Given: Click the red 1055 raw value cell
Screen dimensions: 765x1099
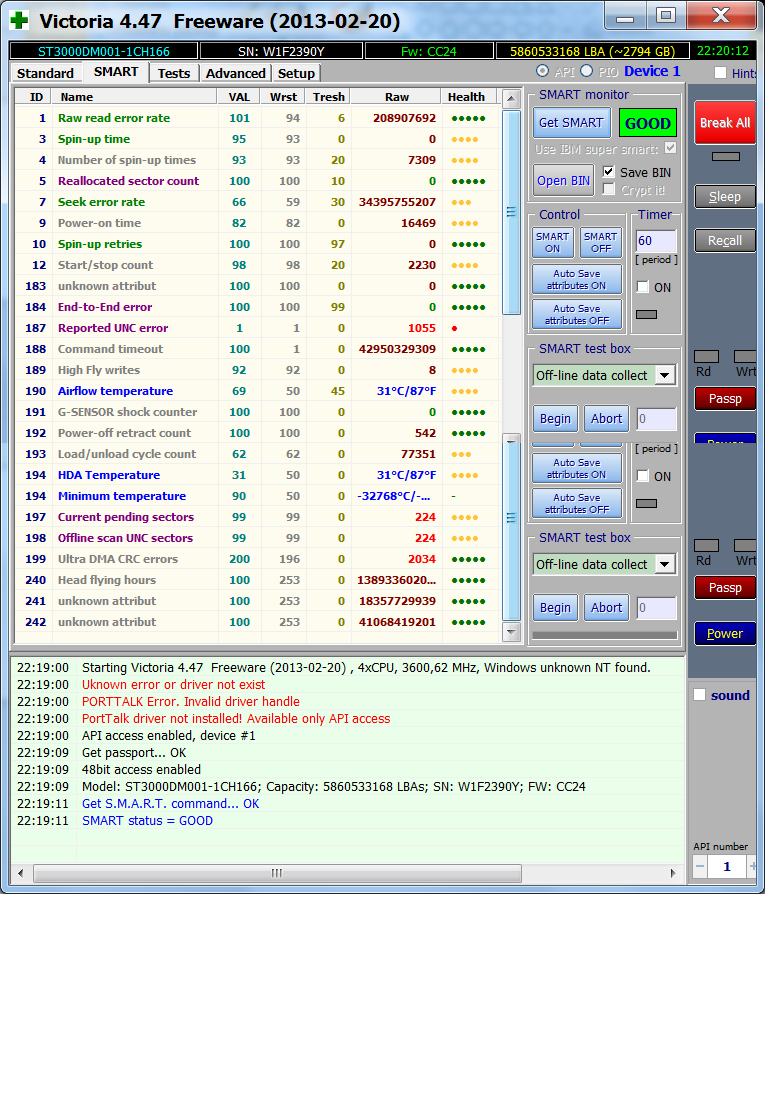Looking at the screenshot, I should click(396, 328).
